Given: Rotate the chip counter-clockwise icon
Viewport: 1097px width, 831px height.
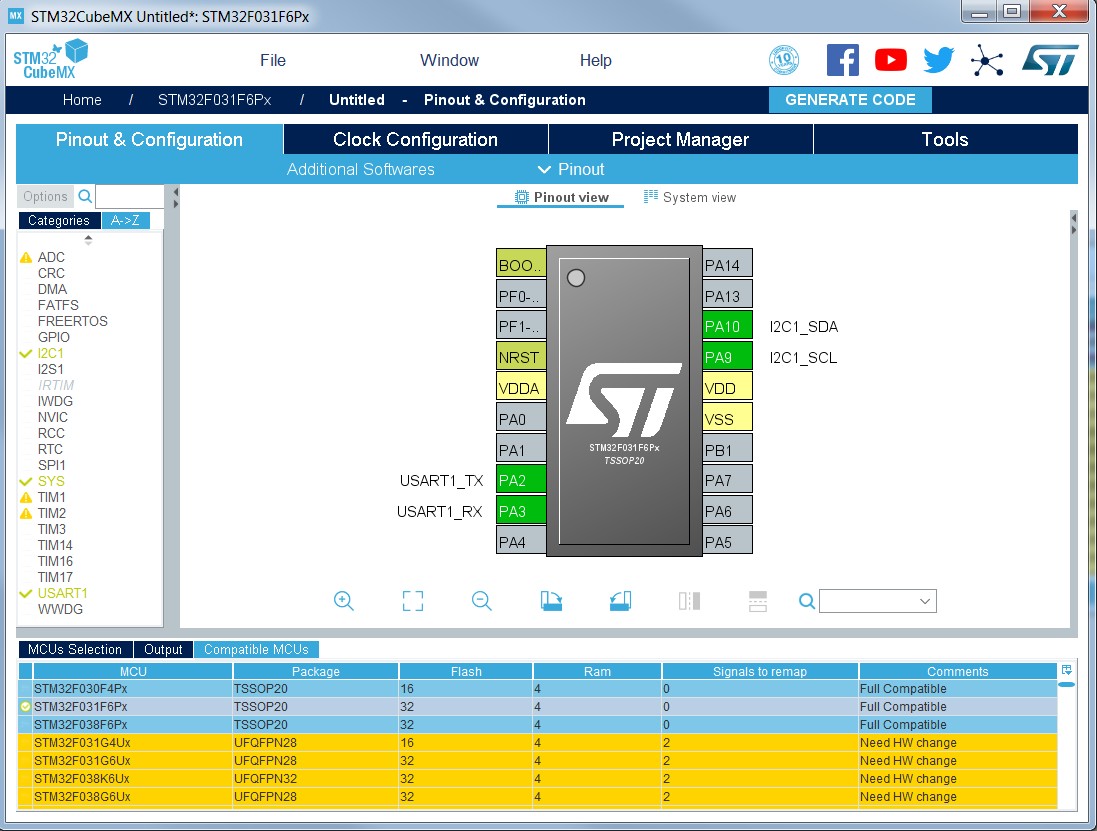Looking at the screenshot, I should click(x=620, y=601).
